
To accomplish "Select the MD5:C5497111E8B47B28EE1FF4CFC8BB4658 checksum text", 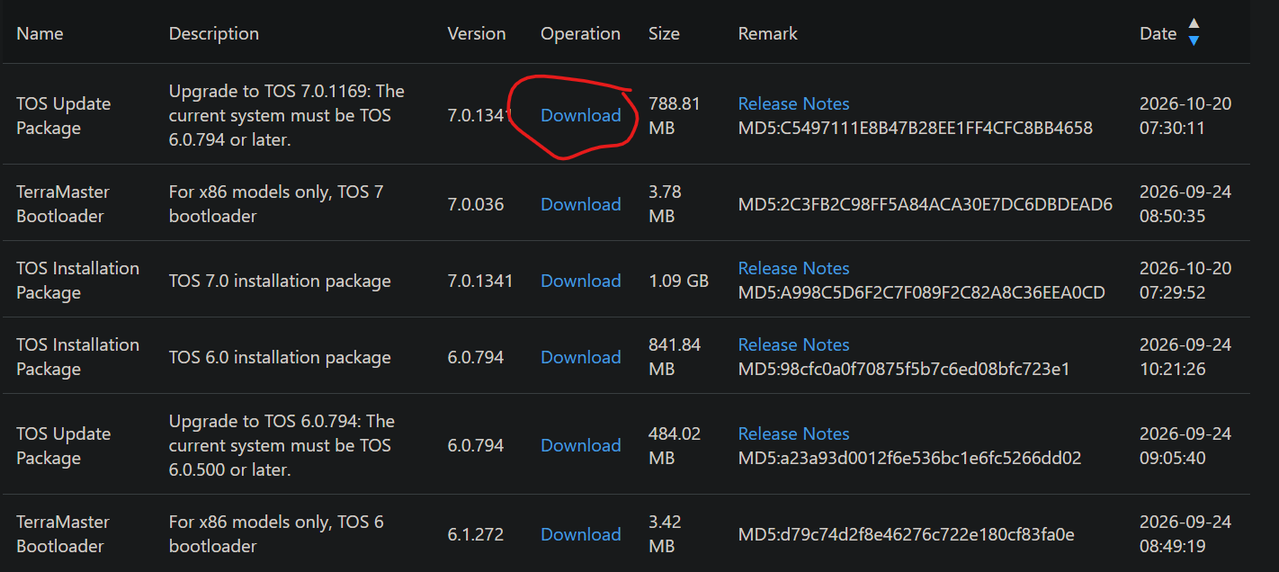I will click(915, 128).
